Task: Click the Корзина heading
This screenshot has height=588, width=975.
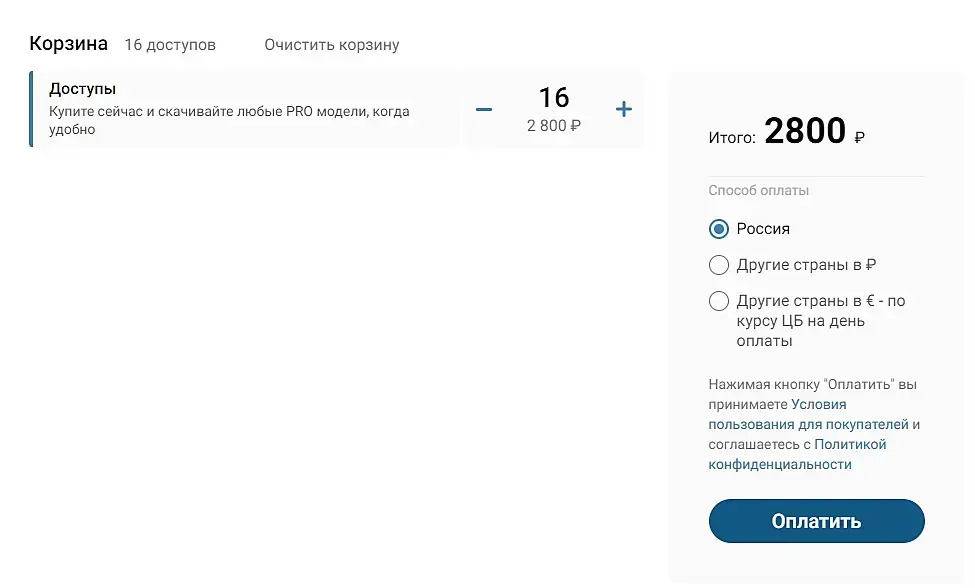Action: point(68,44)
